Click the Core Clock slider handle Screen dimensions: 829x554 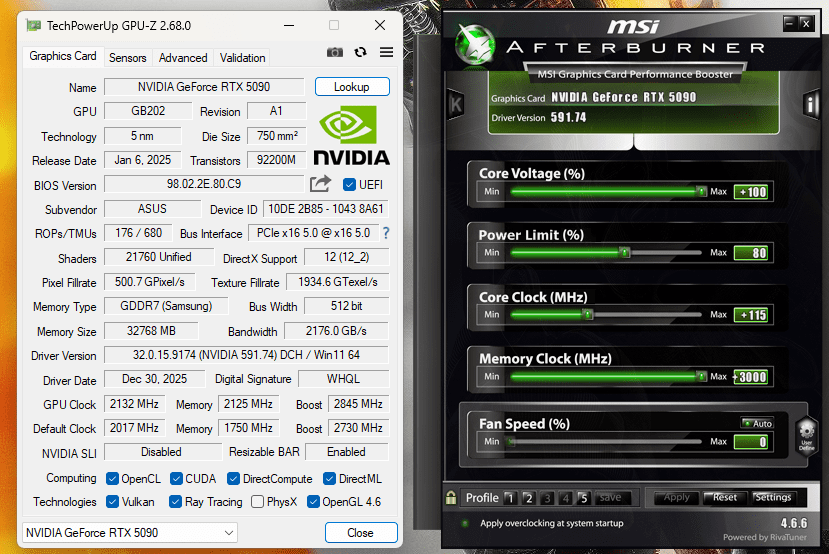click(x=587, y=315)
